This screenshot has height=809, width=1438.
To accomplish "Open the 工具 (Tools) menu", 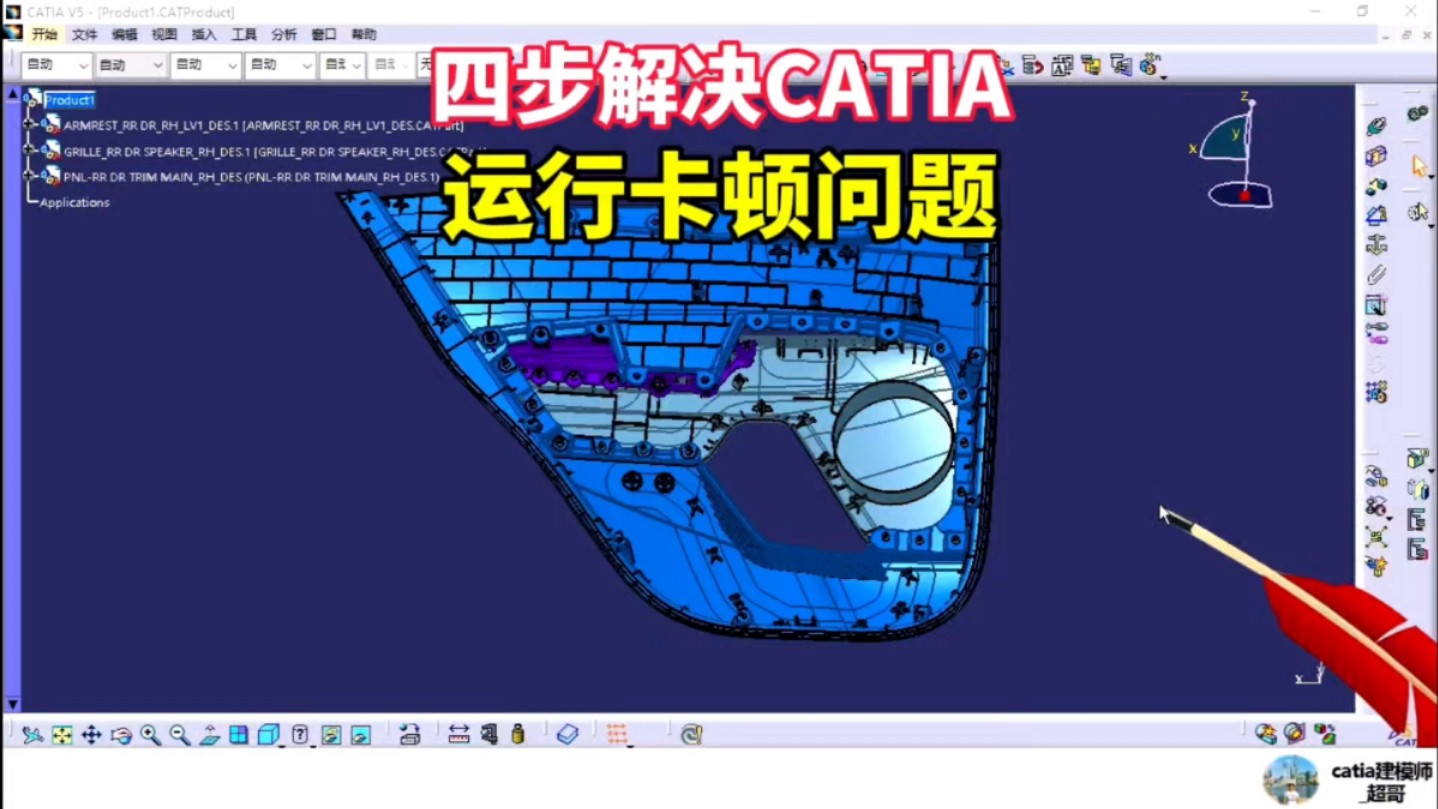I will click(x=244, y=34).
